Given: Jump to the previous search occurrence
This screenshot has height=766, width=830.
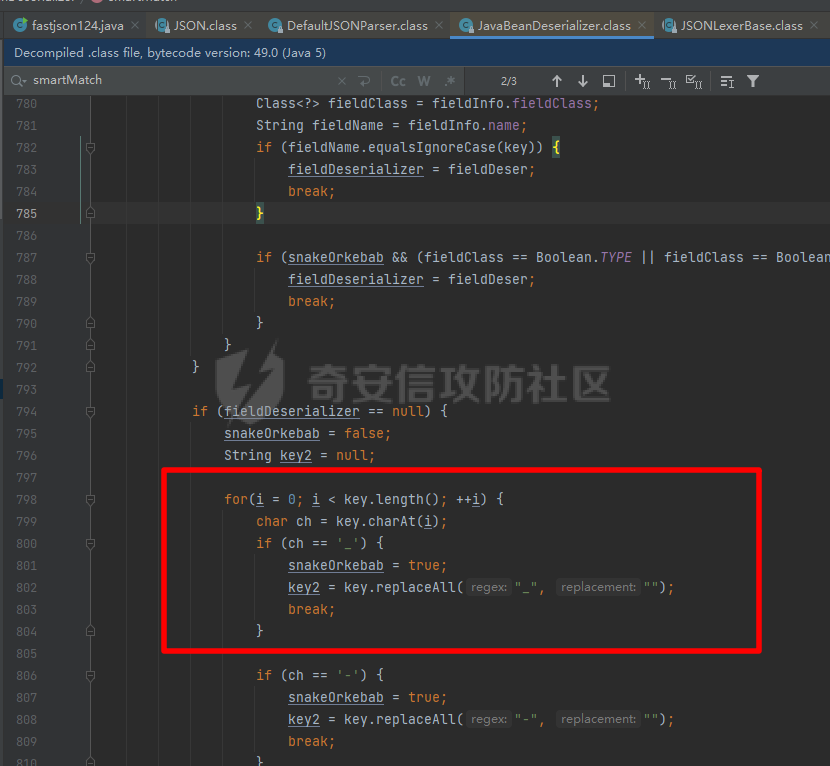Looking at the screenshot, I should pyautogui.click(x=557, y=81).
